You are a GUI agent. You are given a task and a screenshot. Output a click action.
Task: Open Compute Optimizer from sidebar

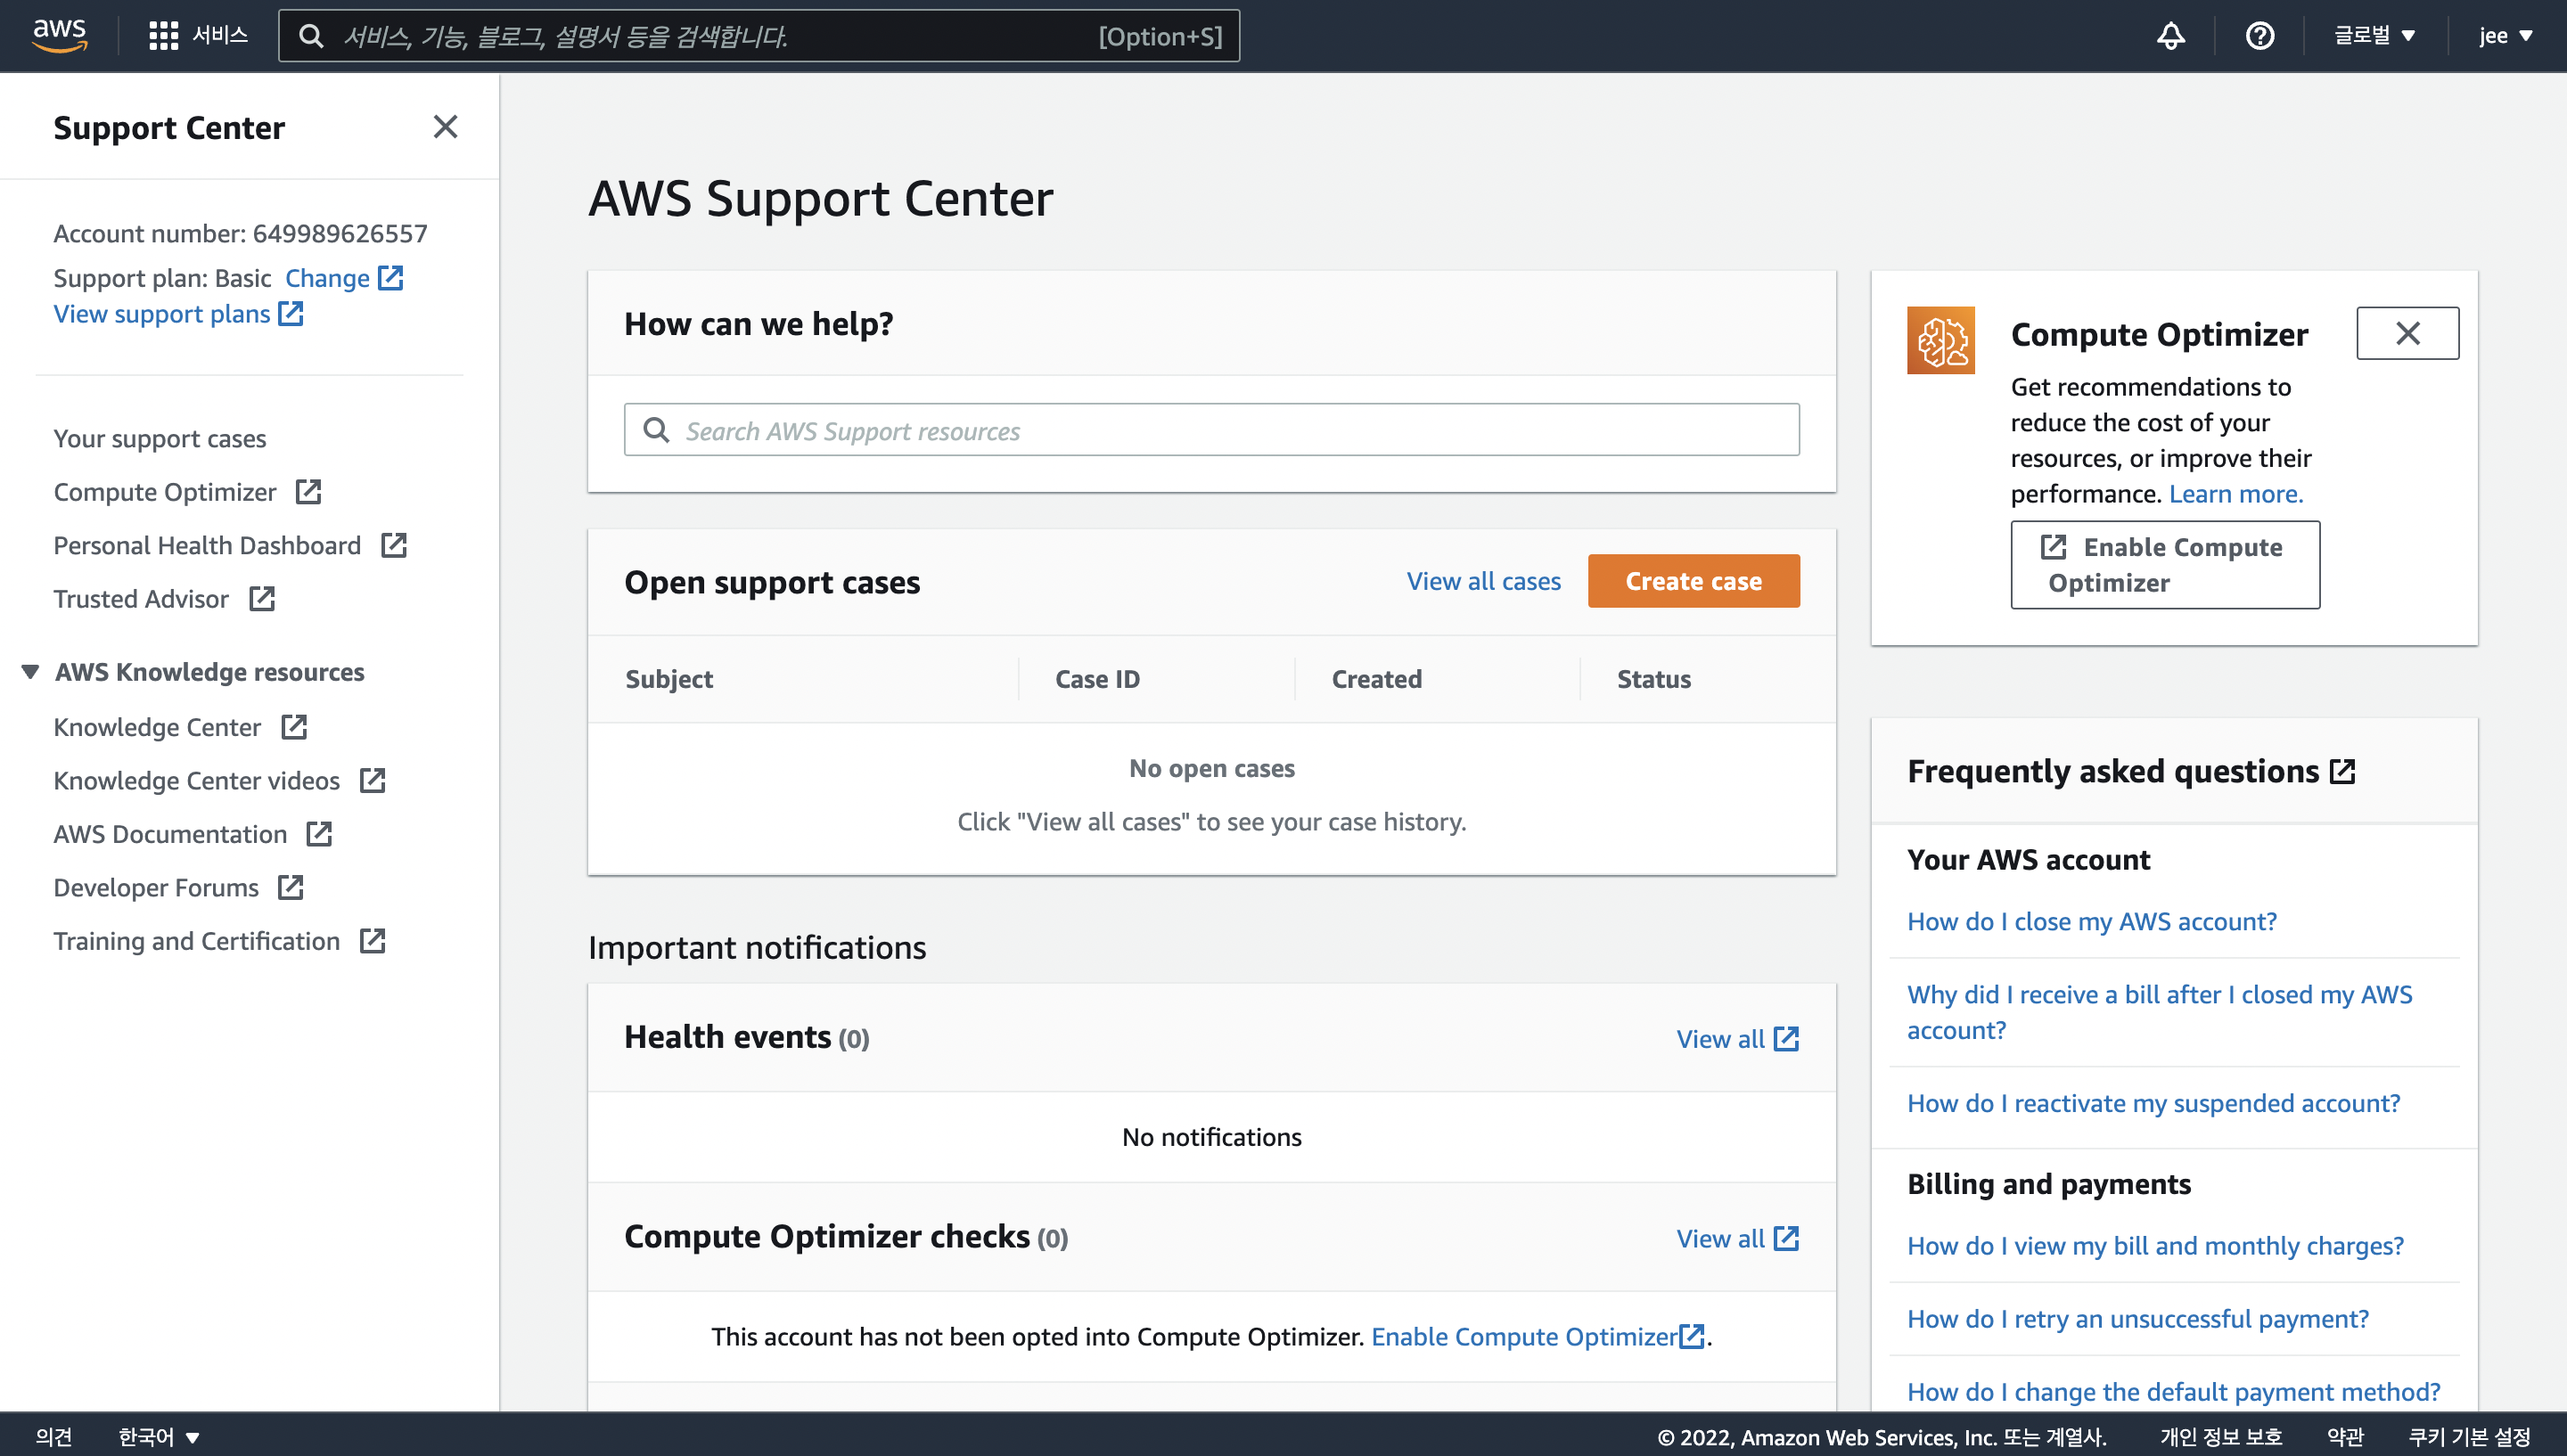(x=165, y=492)
